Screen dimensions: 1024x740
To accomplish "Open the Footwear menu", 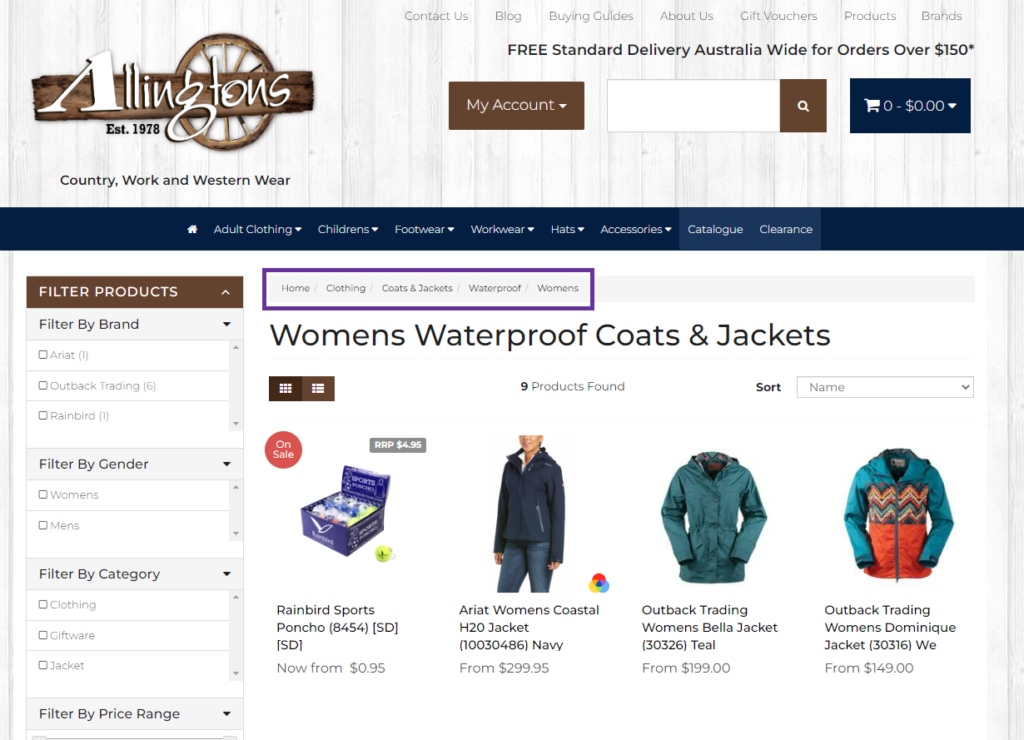I will coord(424,229).
